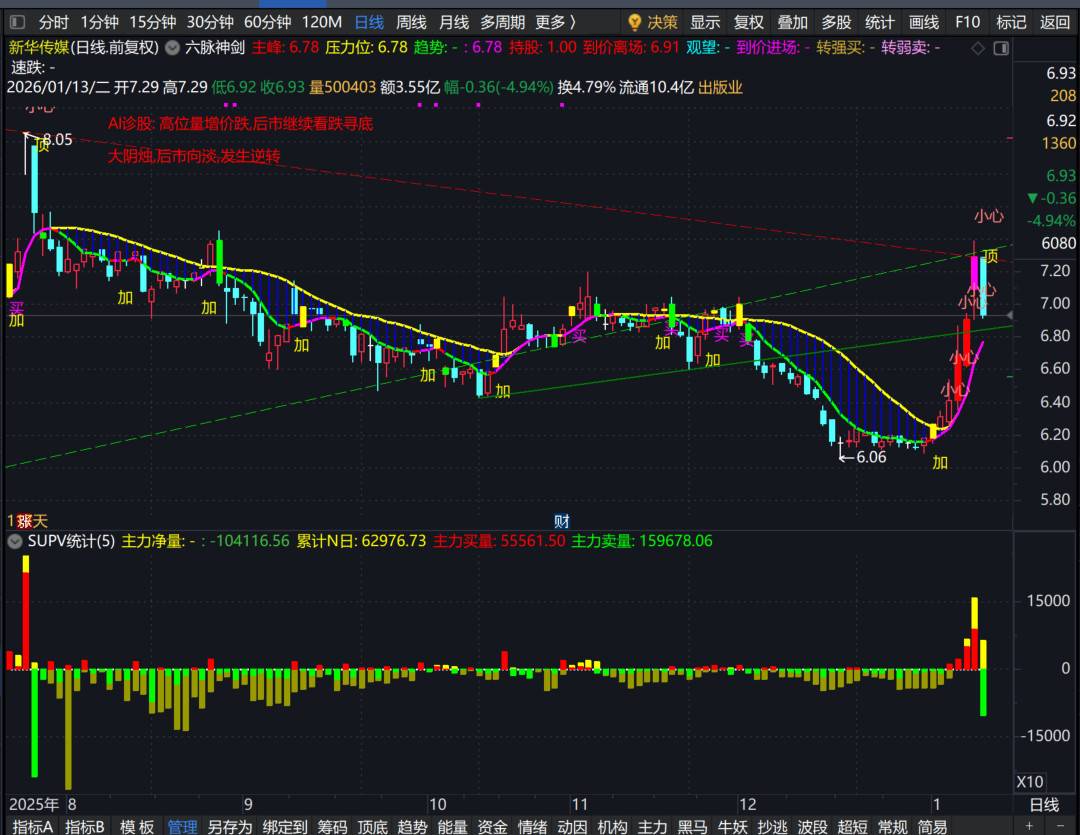The image size is (1080, 835).
Task: Toggle the side panel layout icon
Action: point(1001,48)
